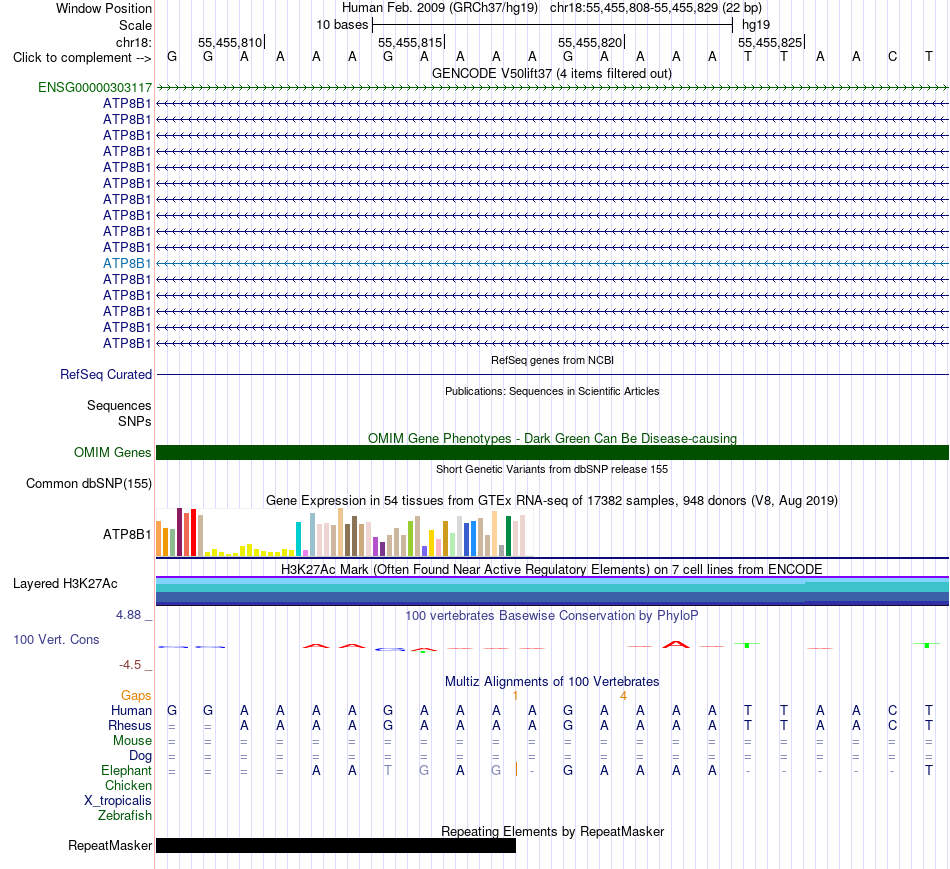
Task: Click the 55,455,825 position marker
Action: (x=771, y=42)
